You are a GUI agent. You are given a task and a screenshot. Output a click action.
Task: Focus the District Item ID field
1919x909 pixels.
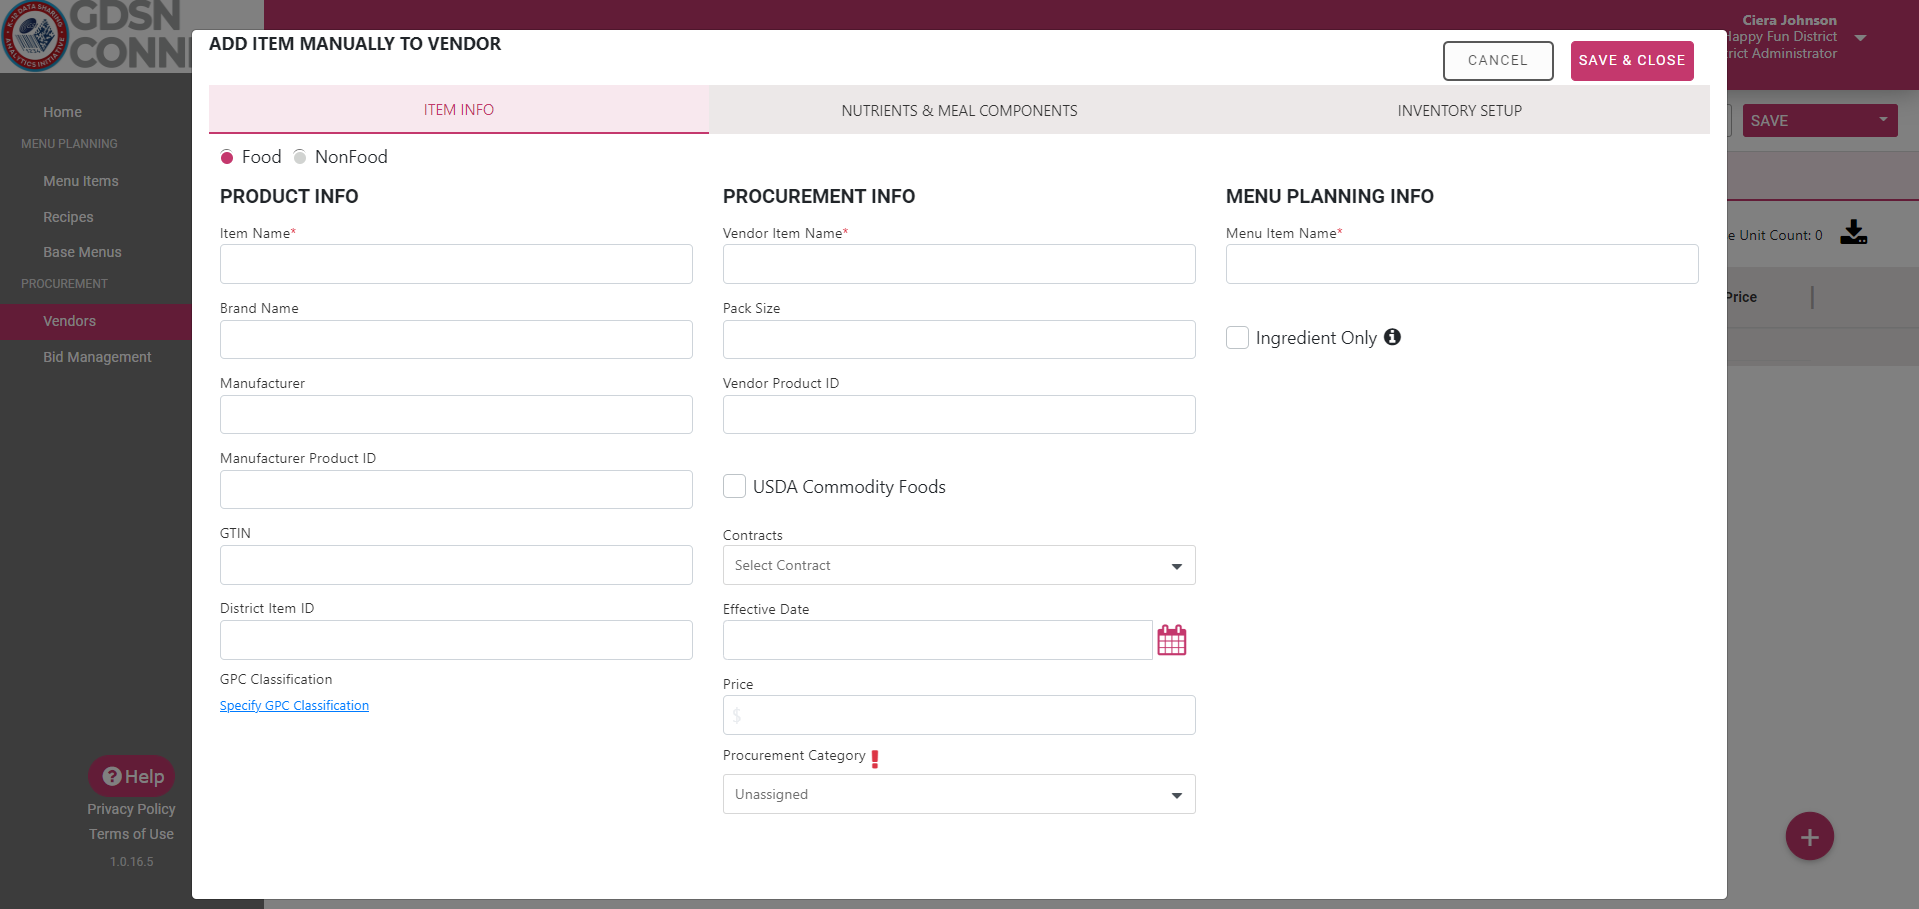[x=456, y=640]
